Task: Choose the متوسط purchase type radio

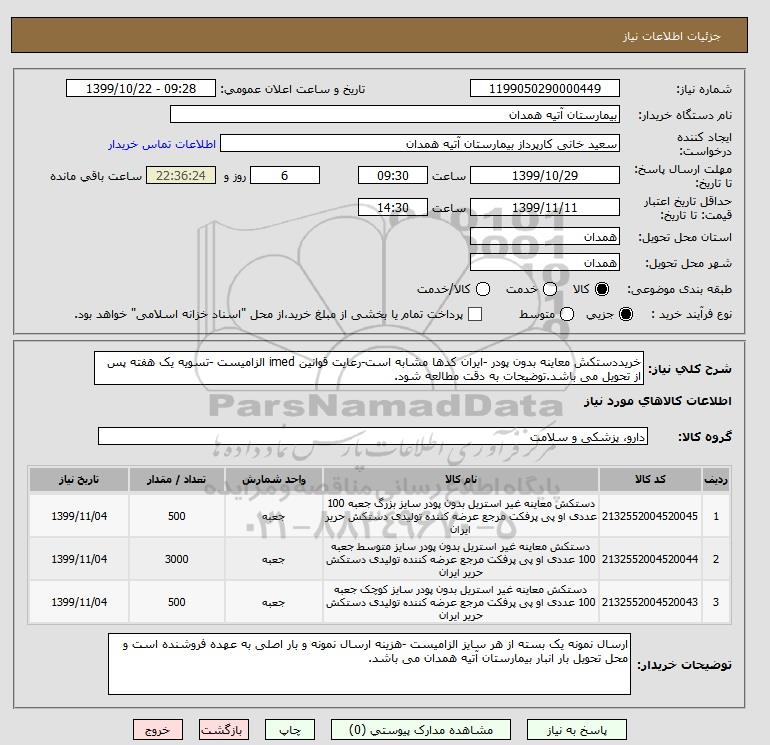Action: pyautogui.click(x=567, y=314)
